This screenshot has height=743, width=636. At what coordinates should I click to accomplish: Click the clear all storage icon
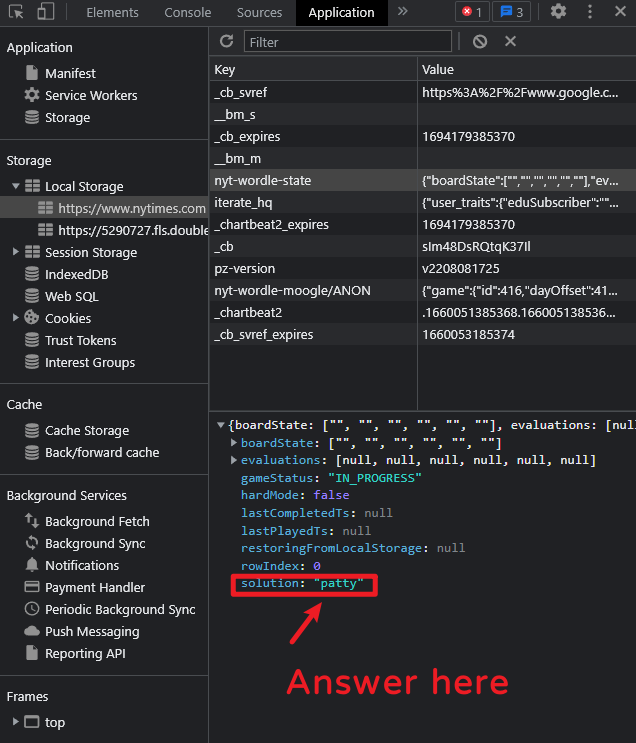(x=480, y=41)
